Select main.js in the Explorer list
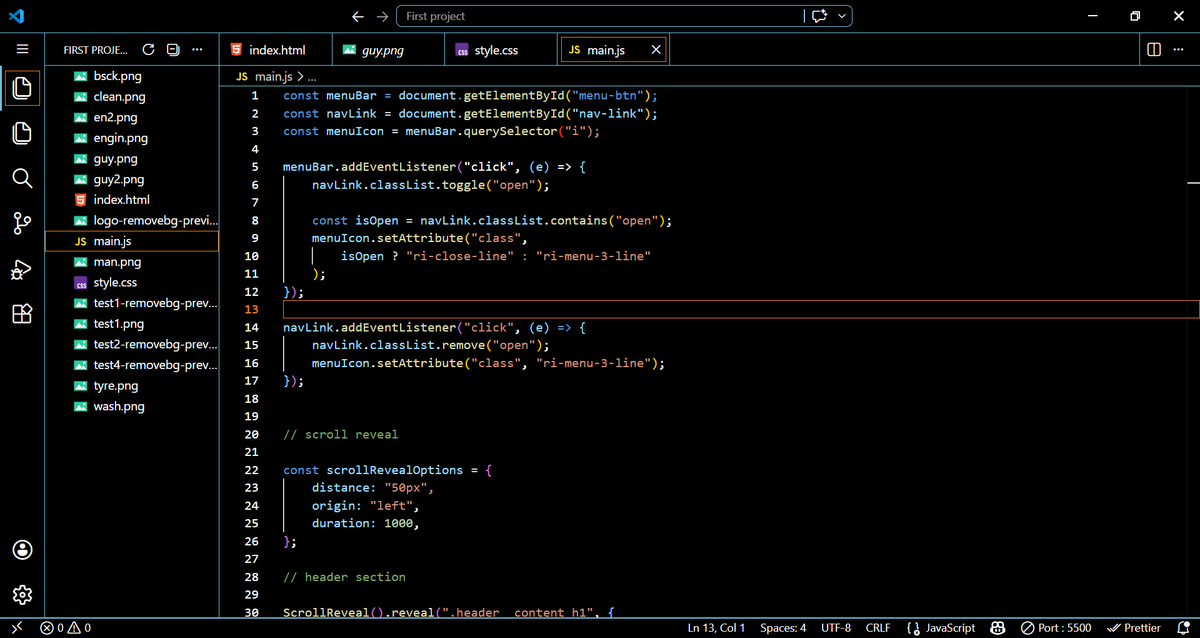This screenshot has height=638, width=1200. [132, 241]
